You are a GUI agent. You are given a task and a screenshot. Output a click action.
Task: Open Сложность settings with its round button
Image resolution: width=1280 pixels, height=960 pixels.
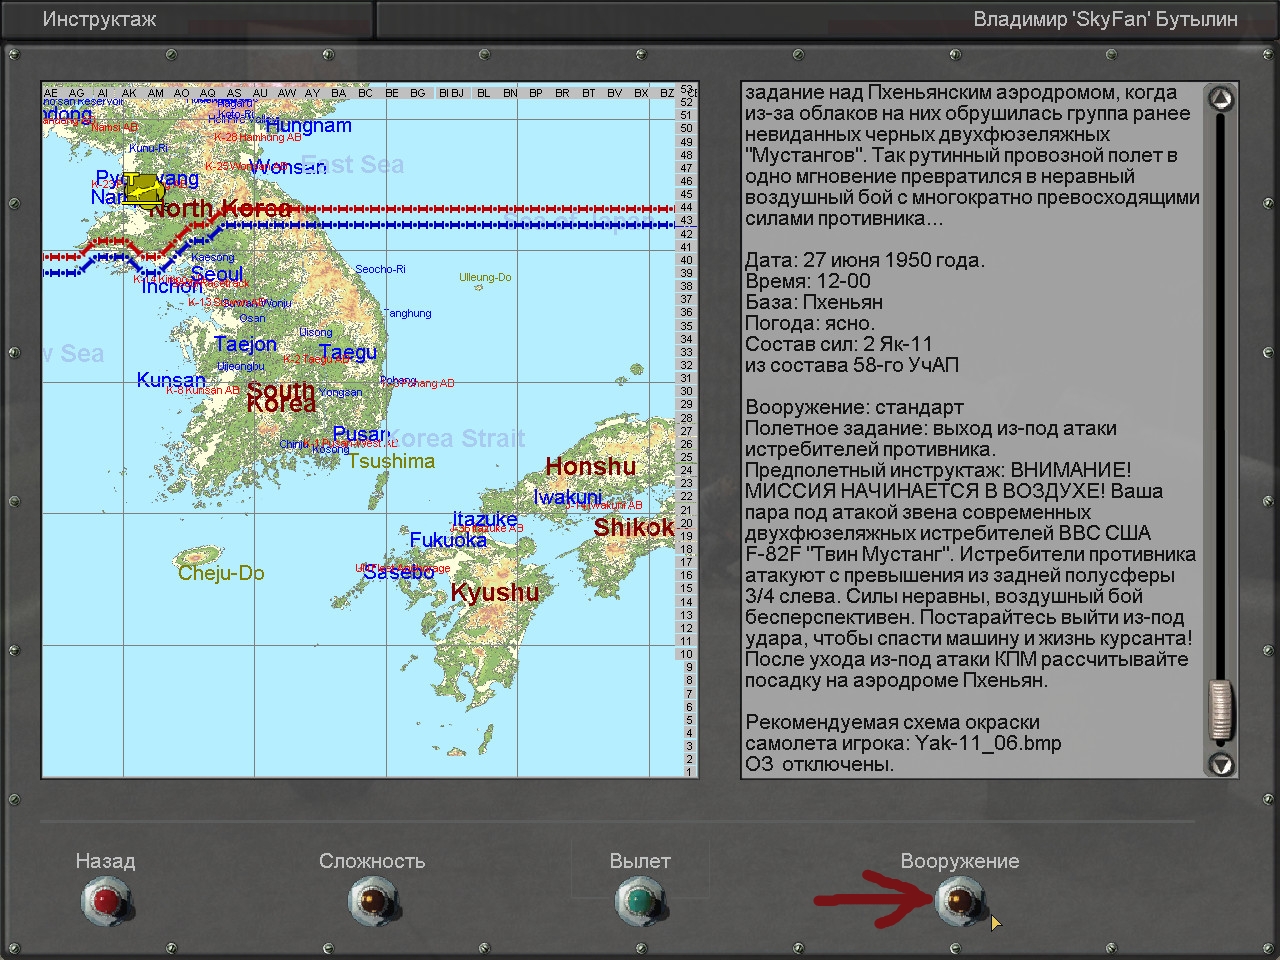(x=373, y=901)
